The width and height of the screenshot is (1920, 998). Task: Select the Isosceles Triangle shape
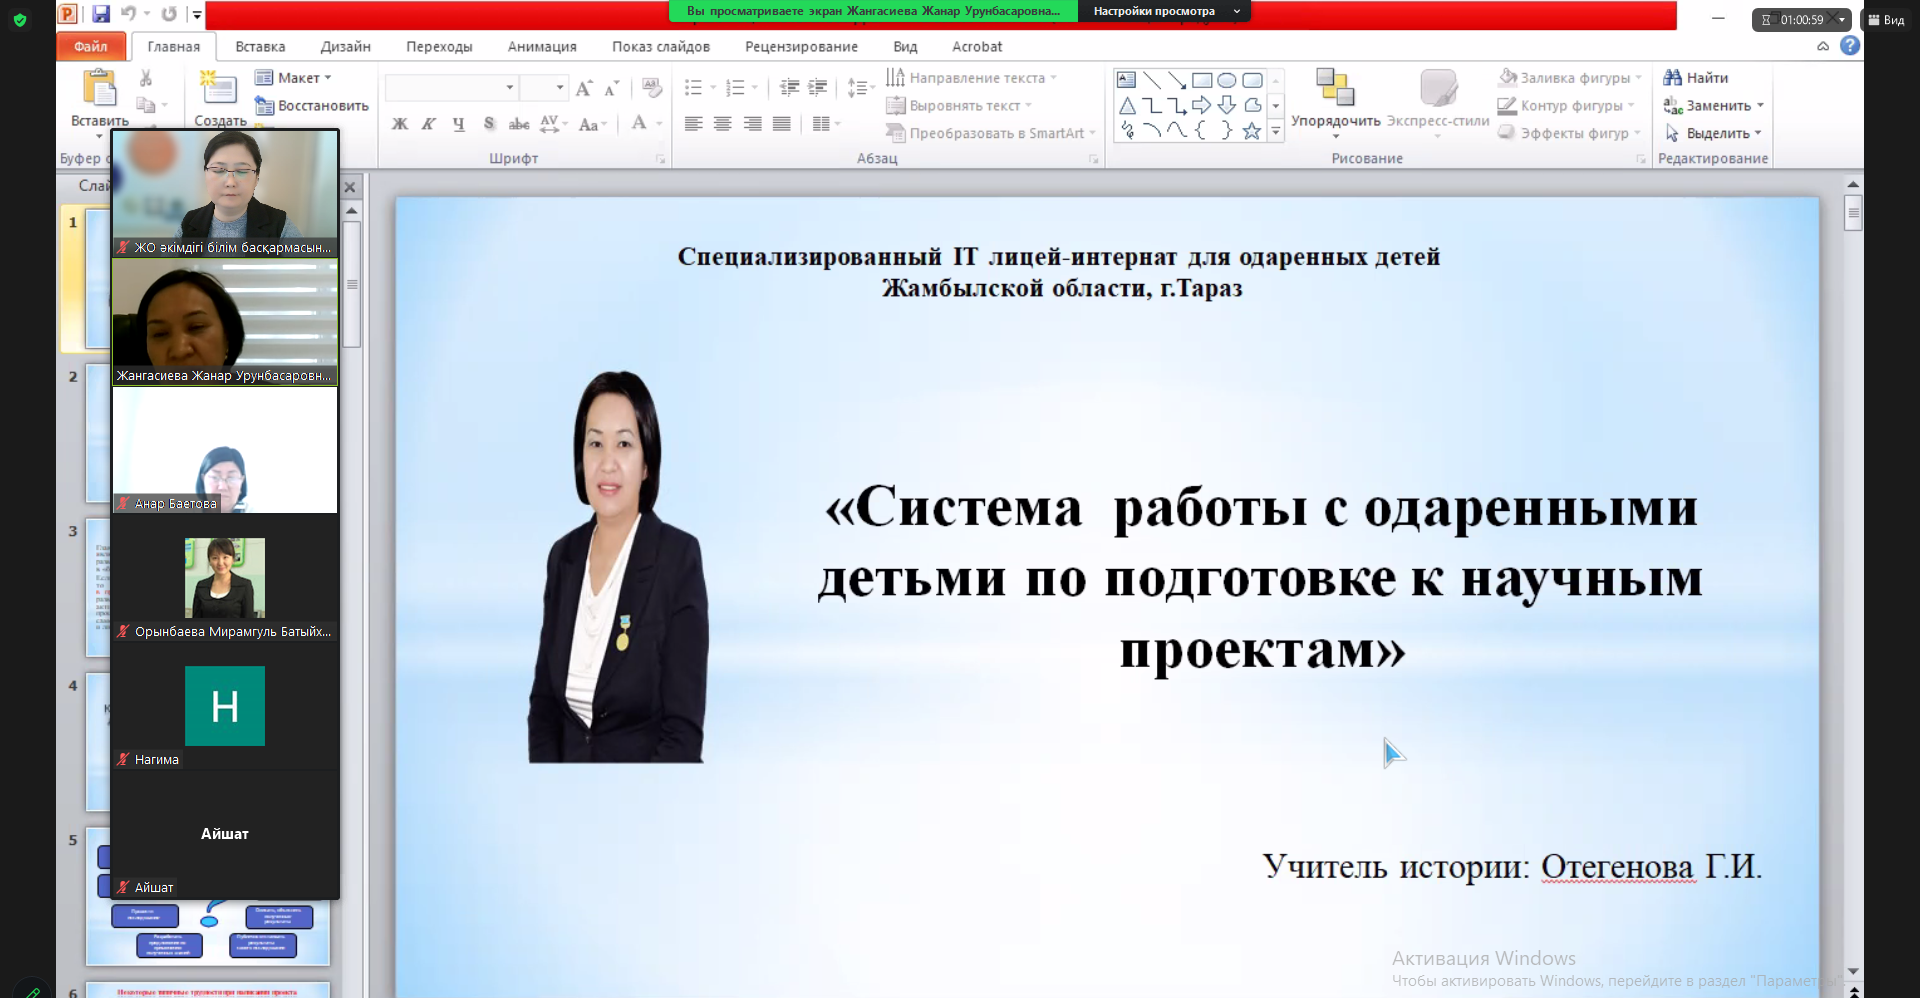coord(1127,105)
